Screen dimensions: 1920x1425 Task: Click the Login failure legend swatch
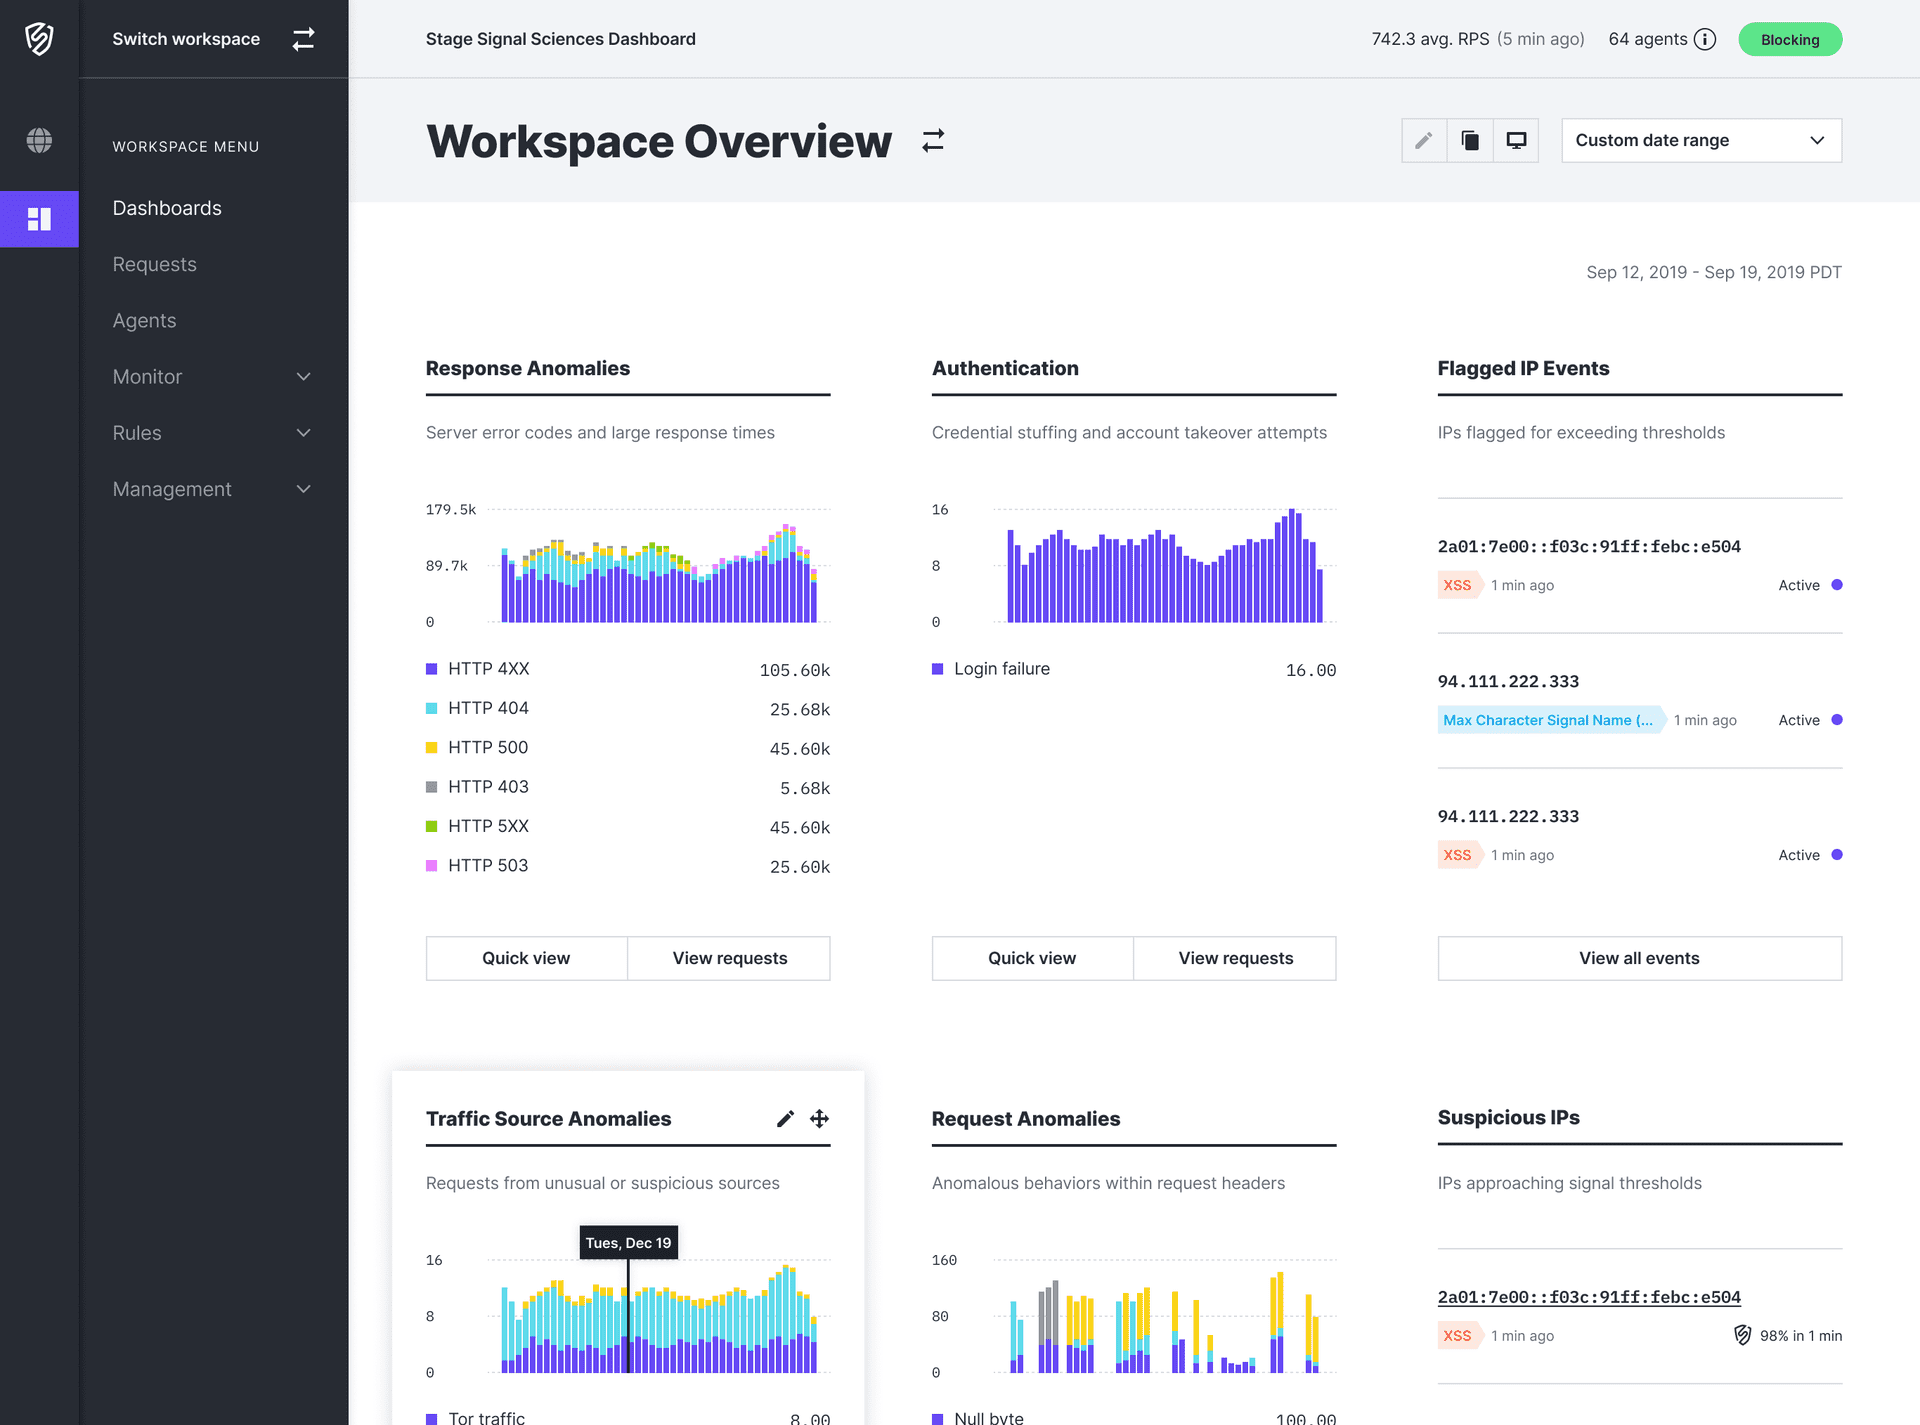(938, 669)
